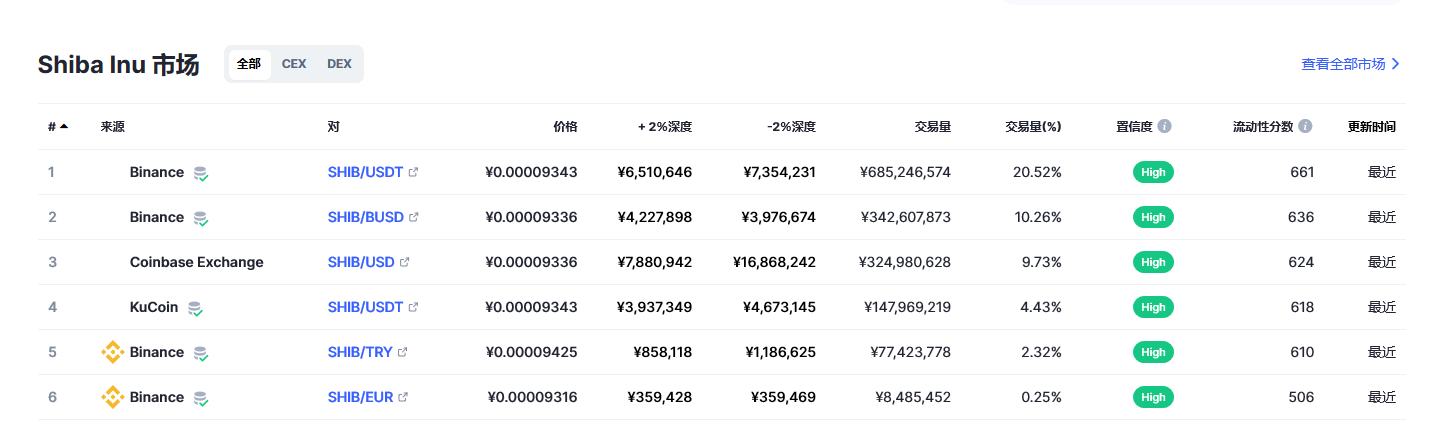Click the Binance logo in row 6

(x=112, y=397)
